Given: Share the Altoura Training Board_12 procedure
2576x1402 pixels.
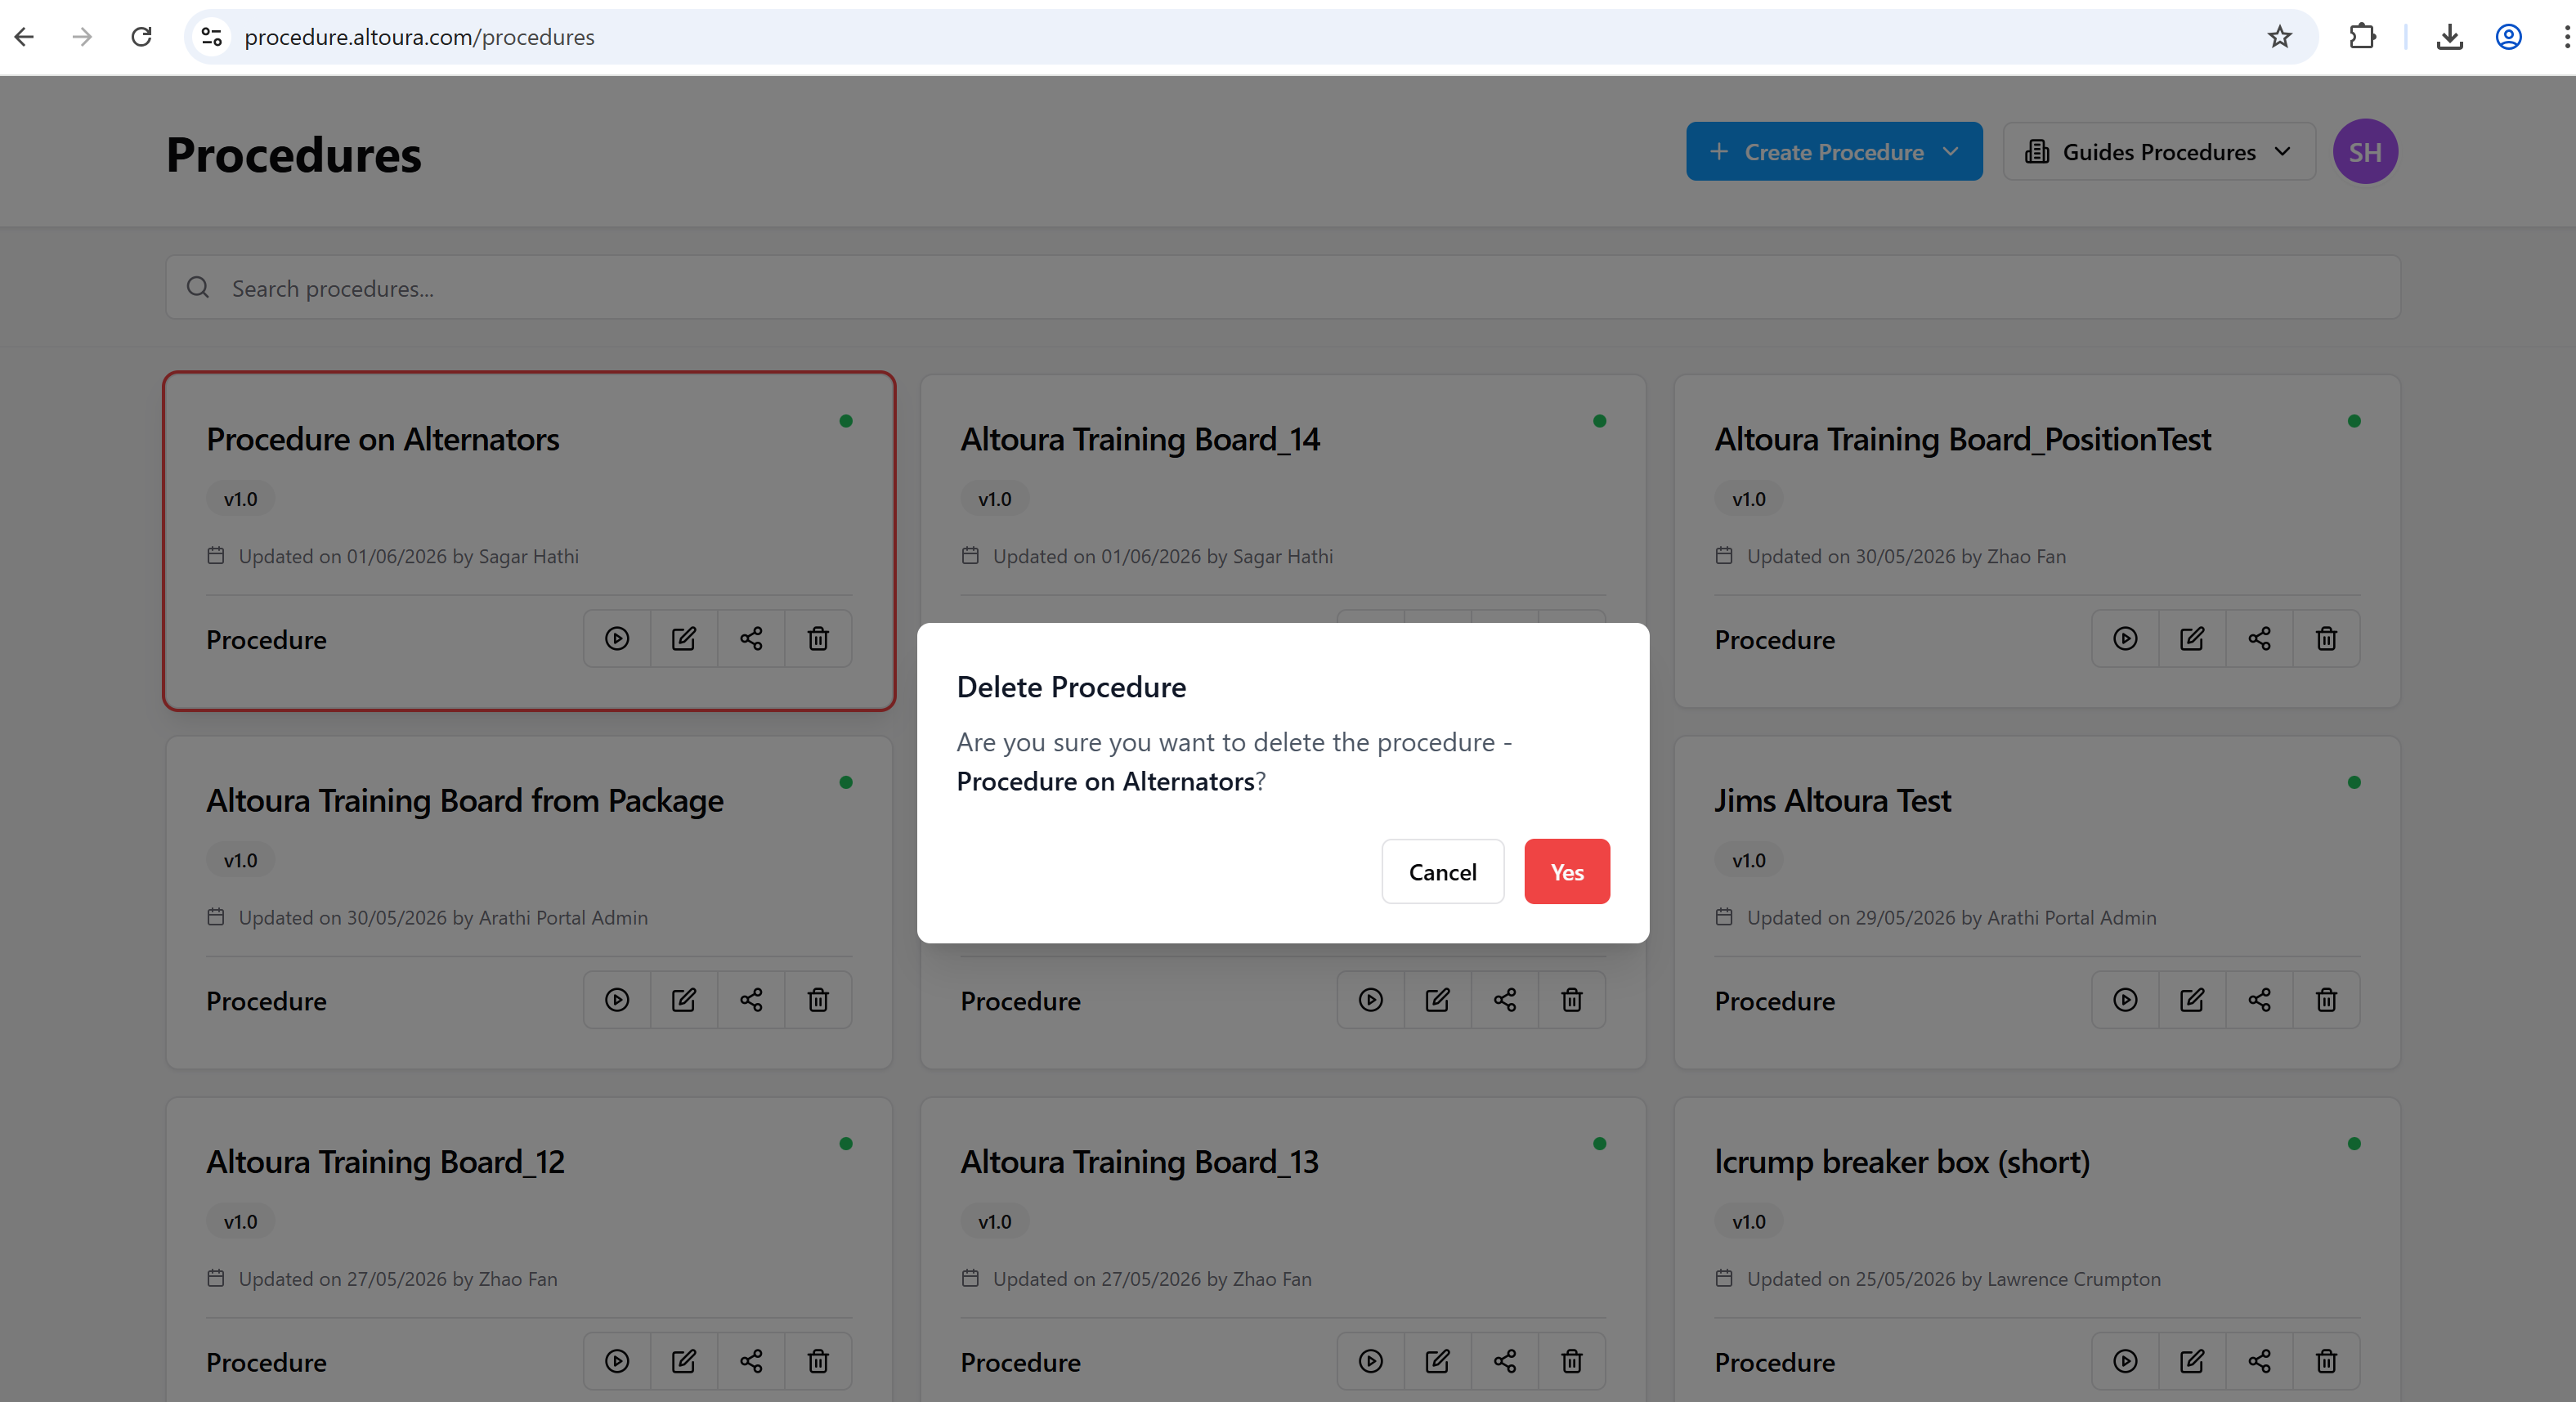Looking at the screenshot, I should [x=751, y=1361].
